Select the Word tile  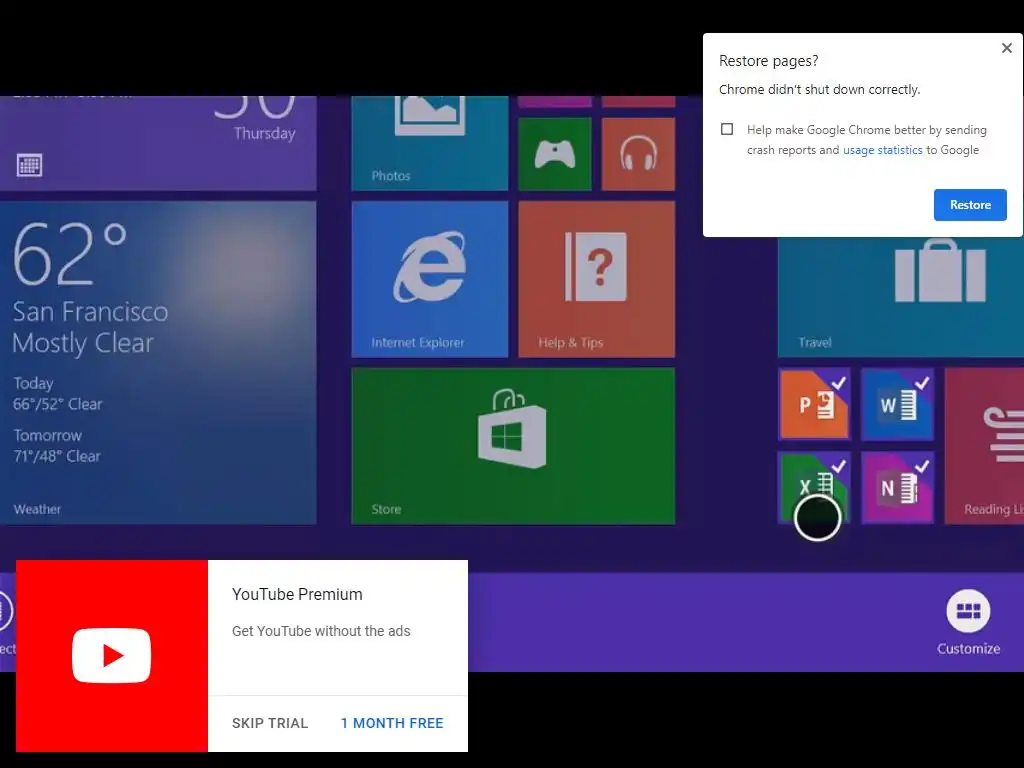(897, 404)
